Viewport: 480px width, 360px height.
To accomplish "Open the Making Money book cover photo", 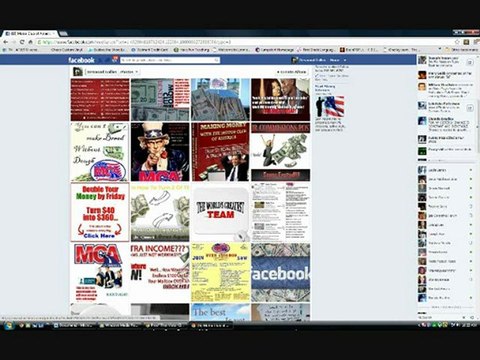I will [220, 152].
